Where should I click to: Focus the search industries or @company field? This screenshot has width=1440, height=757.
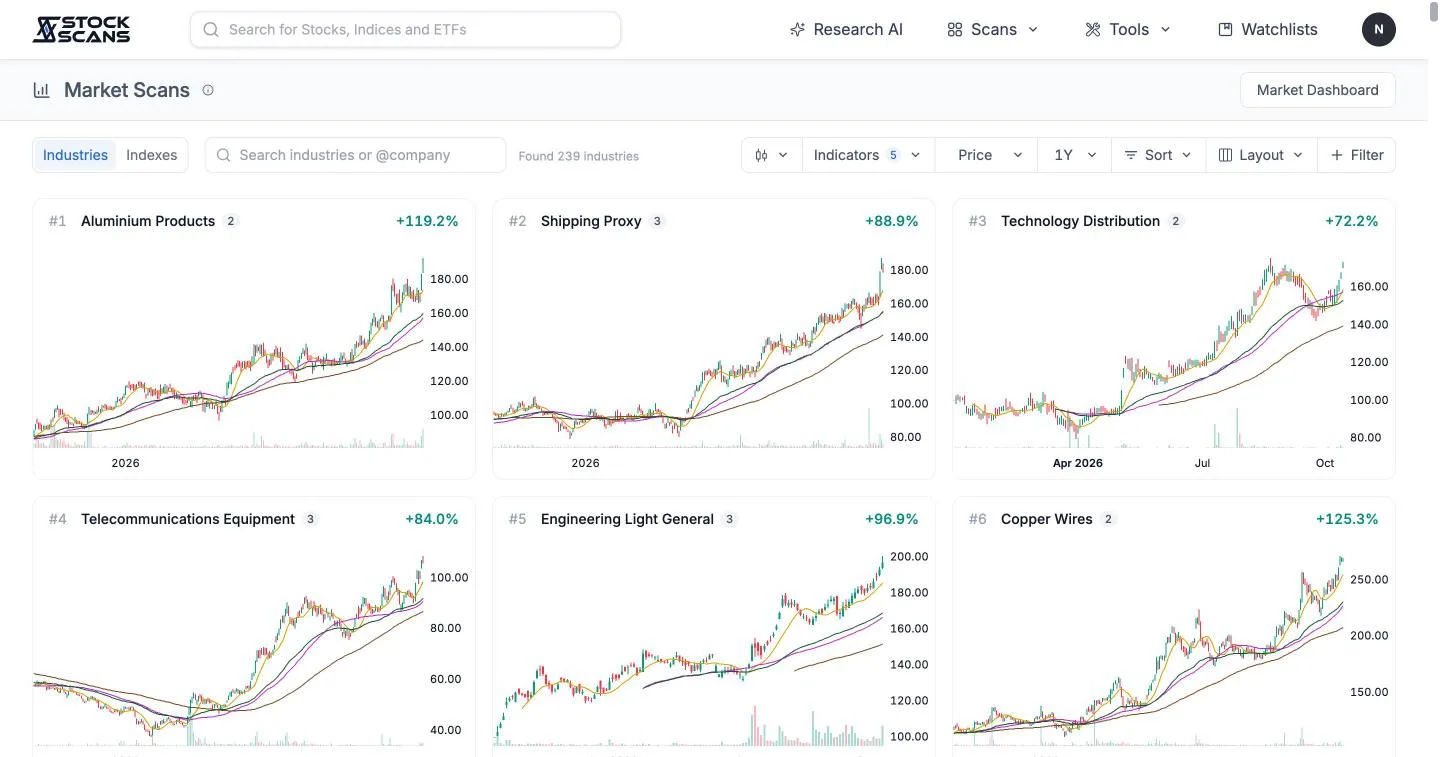pyautogui.click(x=355, y=155)
